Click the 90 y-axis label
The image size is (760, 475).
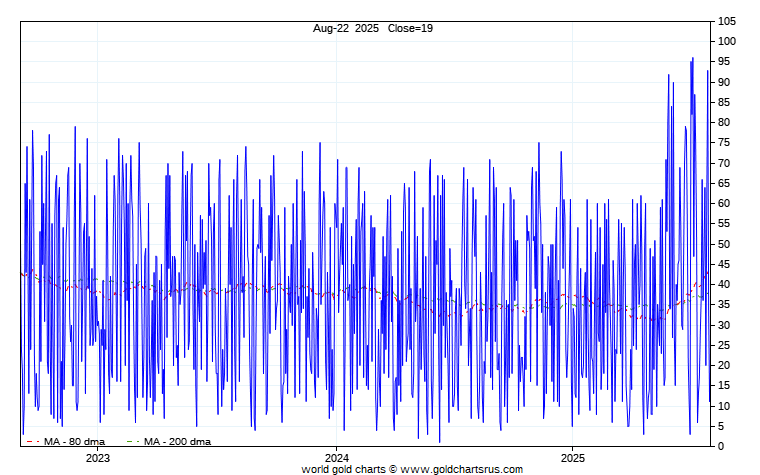pos(724,82)
